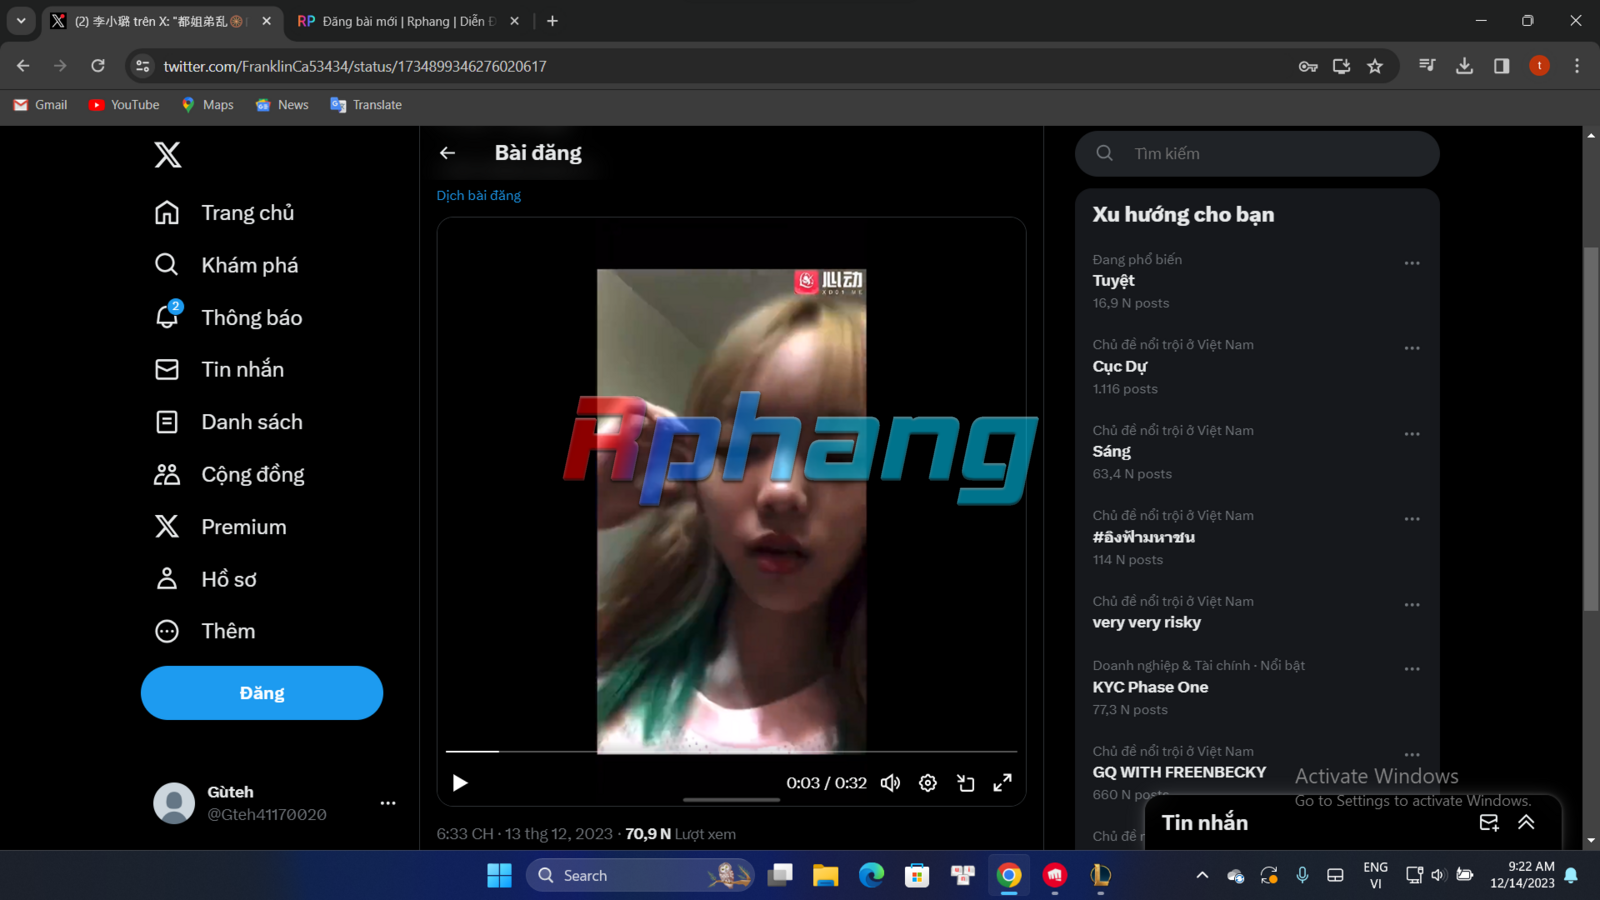
Task: Open more options for very very risky
Action: (1412, 605)
